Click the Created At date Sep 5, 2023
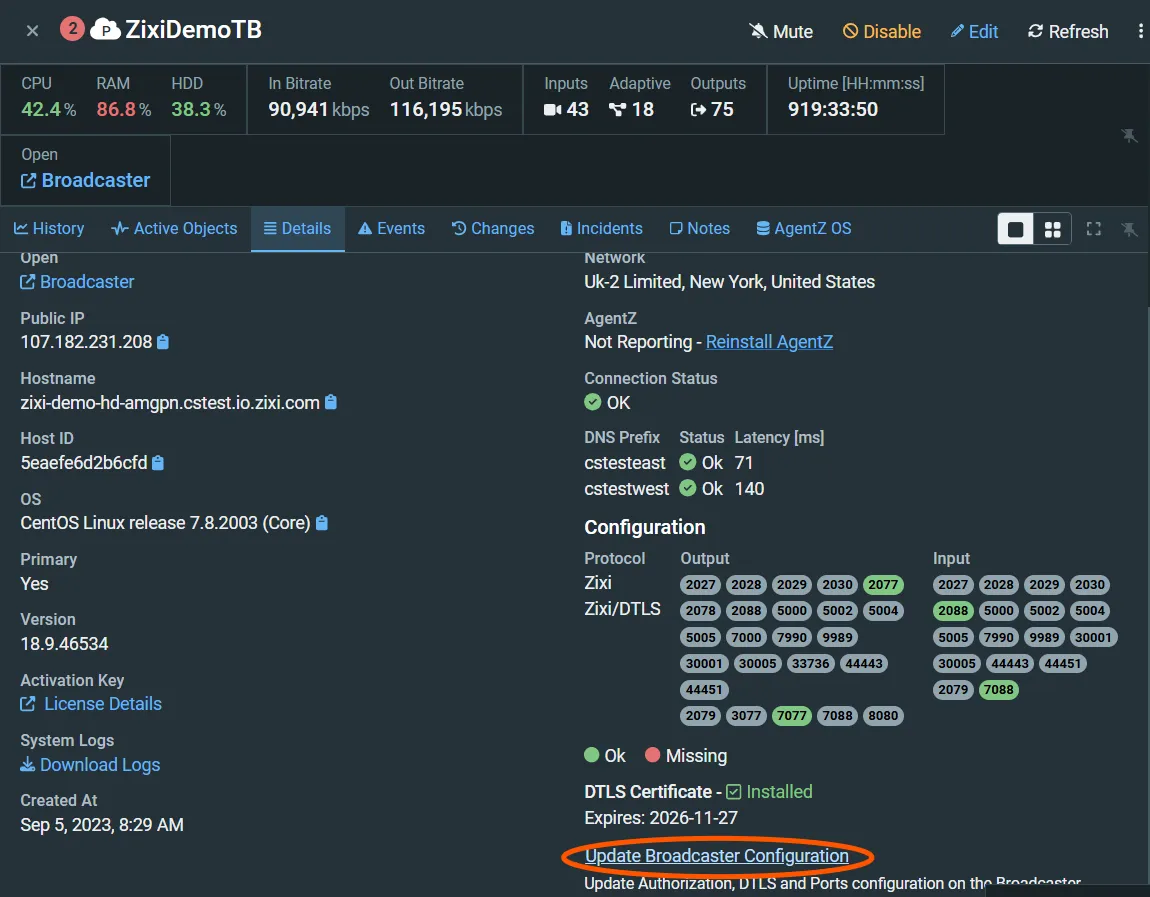The height and width of the screenshot is (897, 1150). click(x=102, y=825)
